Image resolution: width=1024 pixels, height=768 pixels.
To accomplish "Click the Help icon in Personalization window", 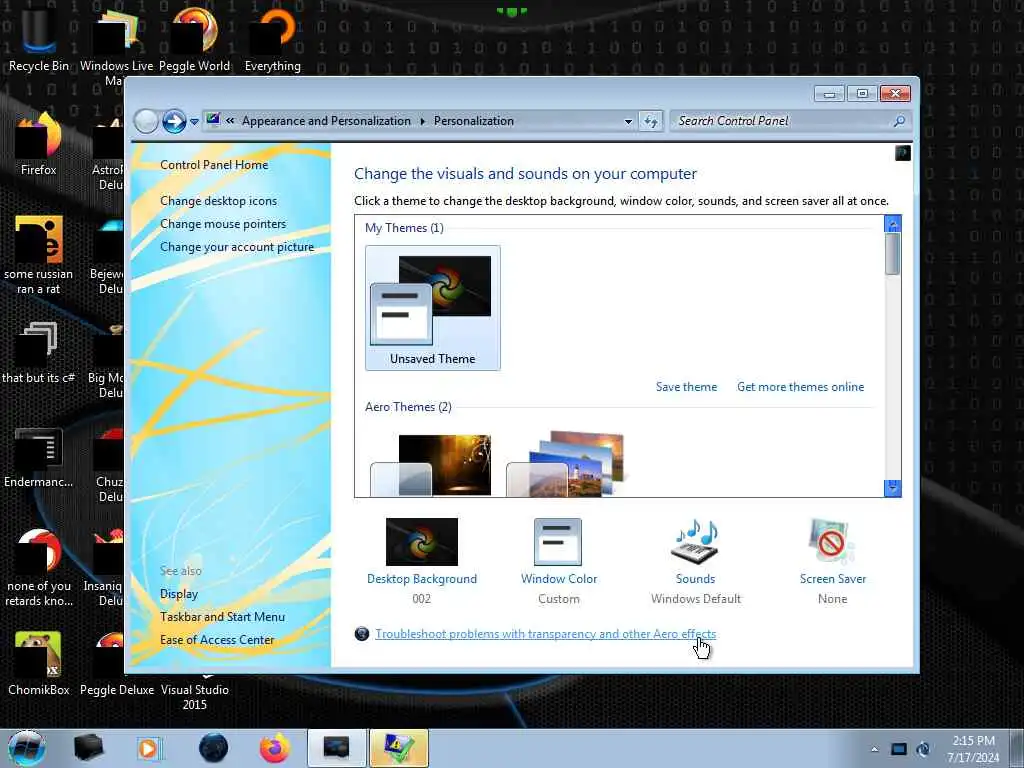I will [903, 153].
